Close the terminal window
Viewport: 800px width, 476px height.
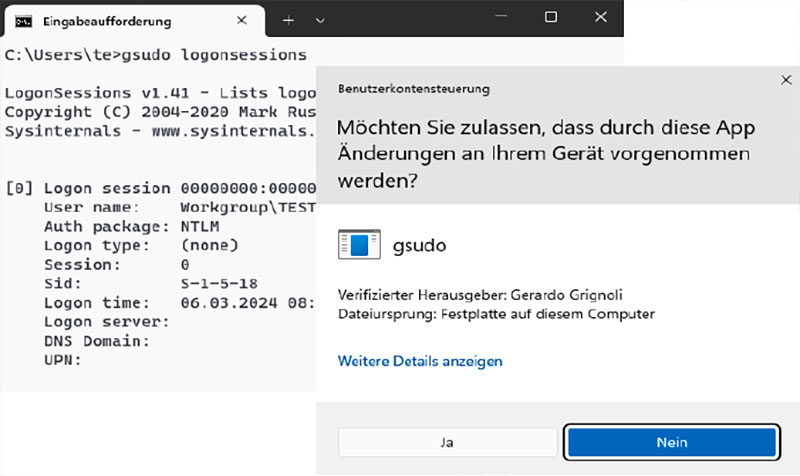601,17
